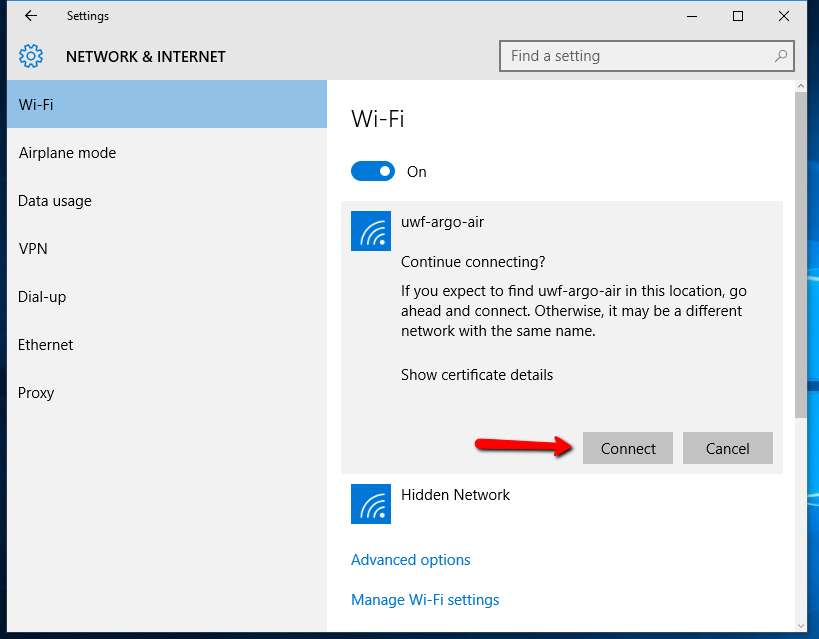Click the Hidden Network Wi-Fi icon
The image size is (819, 639).
pos(371,504)
